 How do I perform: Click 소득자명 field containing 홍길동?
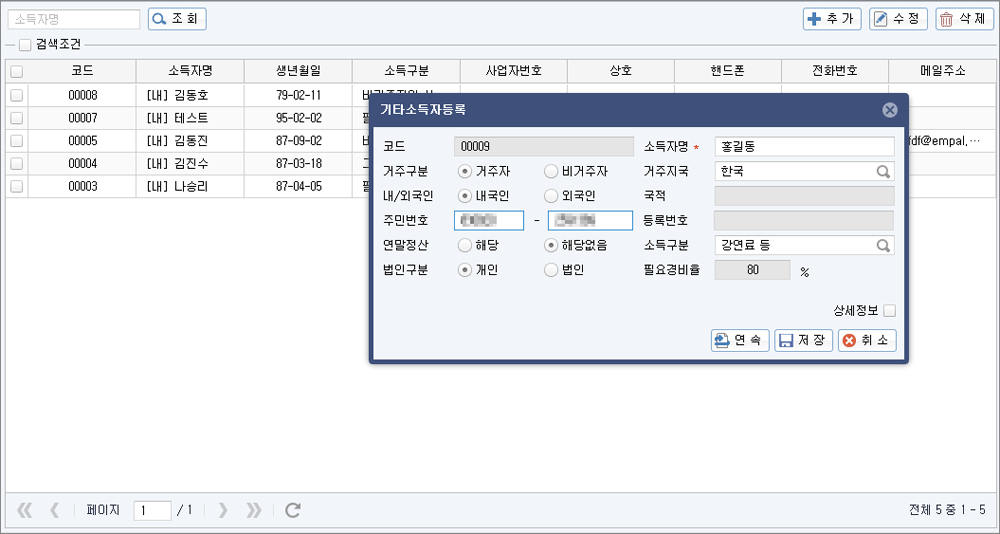805,147
